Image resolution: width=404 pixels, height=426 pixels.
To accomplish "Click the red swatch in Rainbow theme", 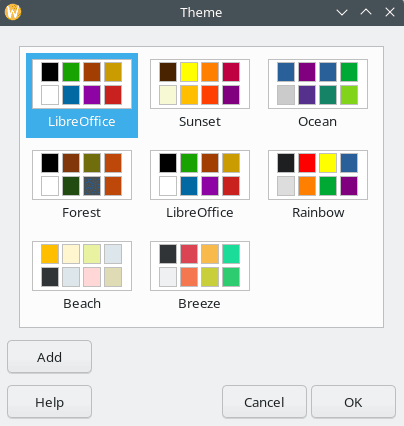I will point(307,163).
